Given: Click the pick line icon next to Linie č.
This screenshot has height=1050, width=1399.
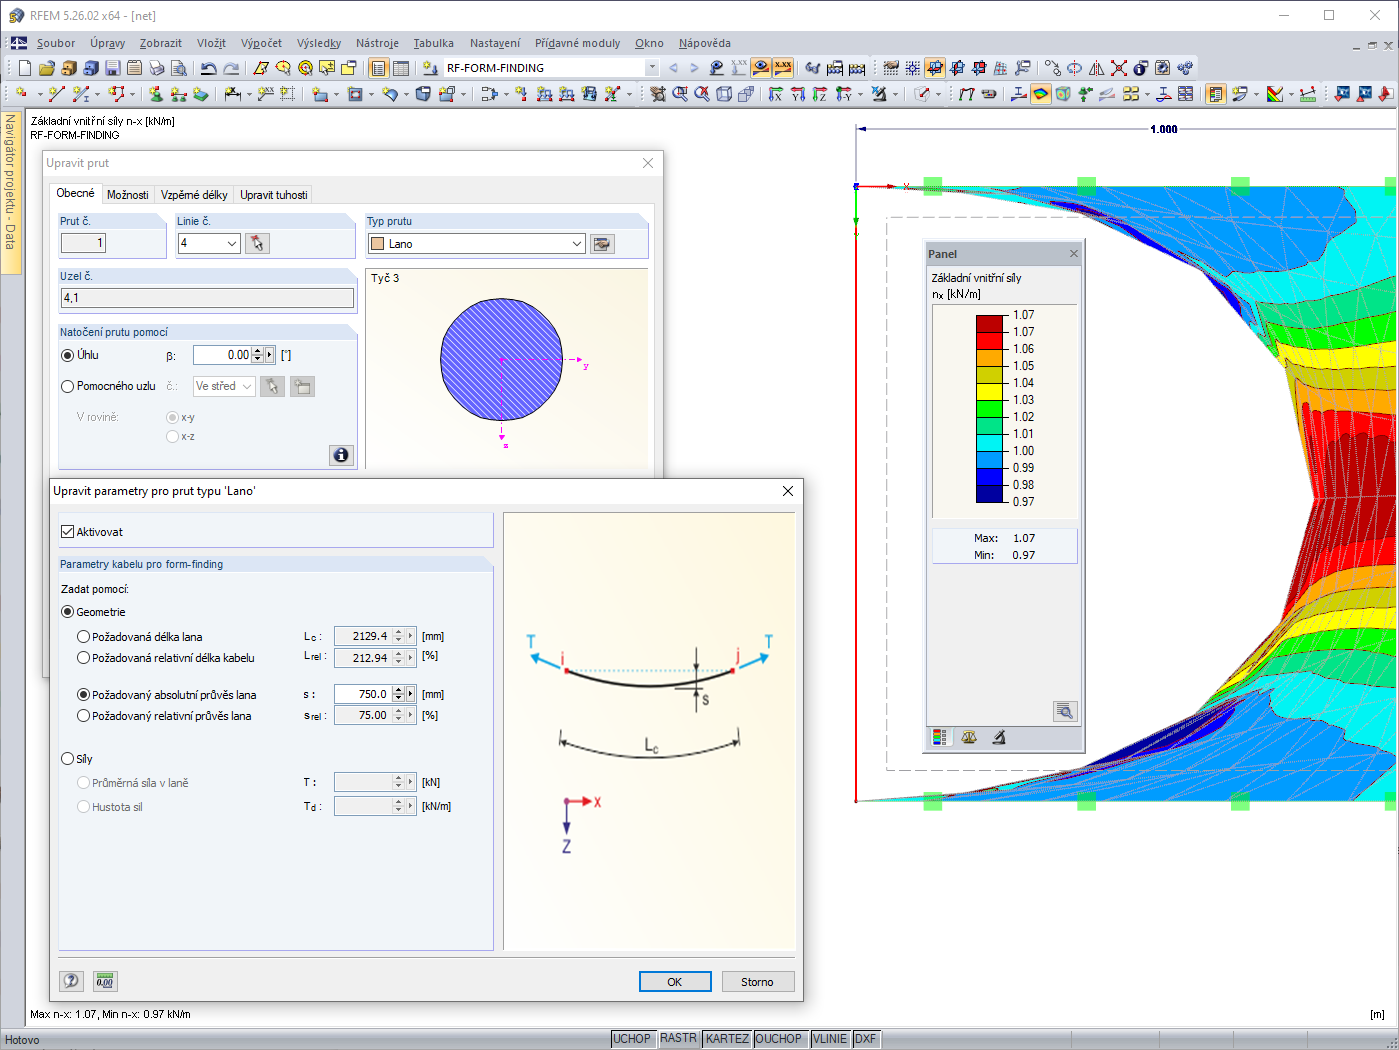Looking at the screenshot, I should (257, 243).
